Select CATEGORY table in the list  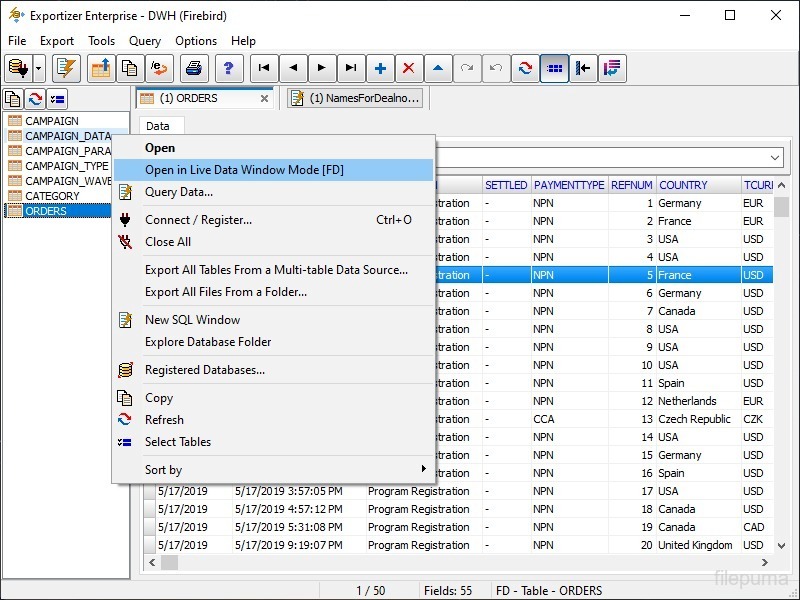[x=52, y=196]
